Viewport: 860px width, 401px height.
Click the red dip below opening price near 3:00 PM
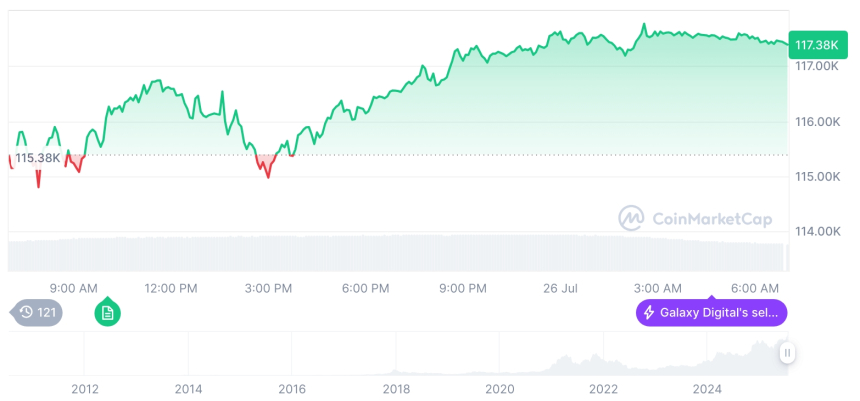(x=266, y=166)
